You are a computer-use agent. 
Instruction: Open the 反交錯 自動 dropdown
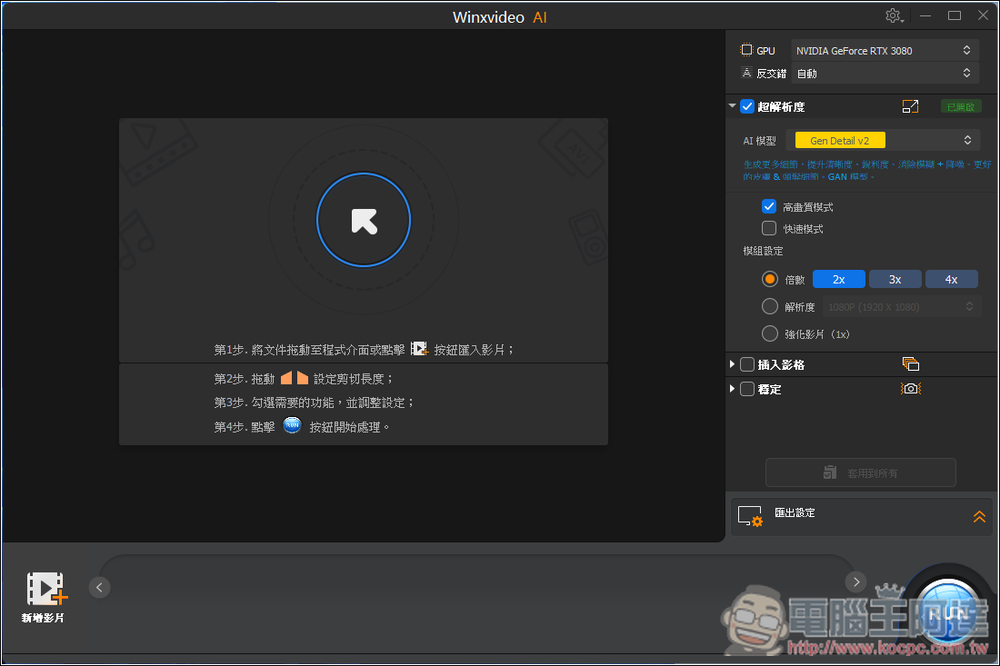(885, 73)
